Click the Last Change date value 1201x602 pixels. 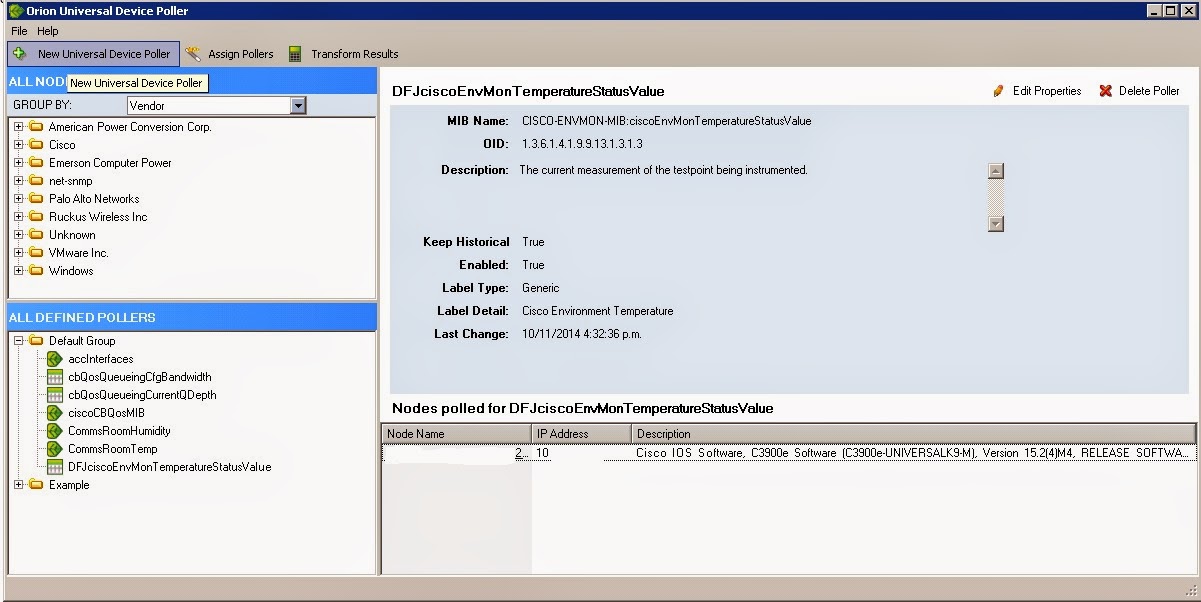(582, 334)
